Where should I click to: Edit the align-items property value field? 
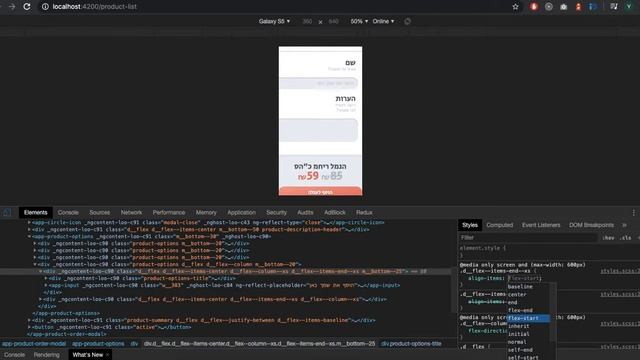[x=524, y=278]
